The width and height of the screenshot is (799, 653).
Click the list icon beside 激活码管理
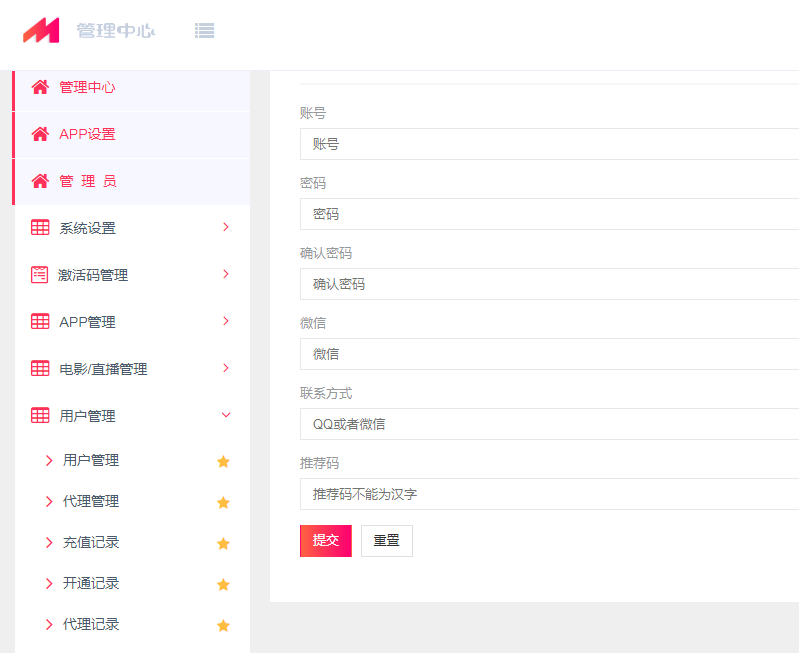[40, 275]
